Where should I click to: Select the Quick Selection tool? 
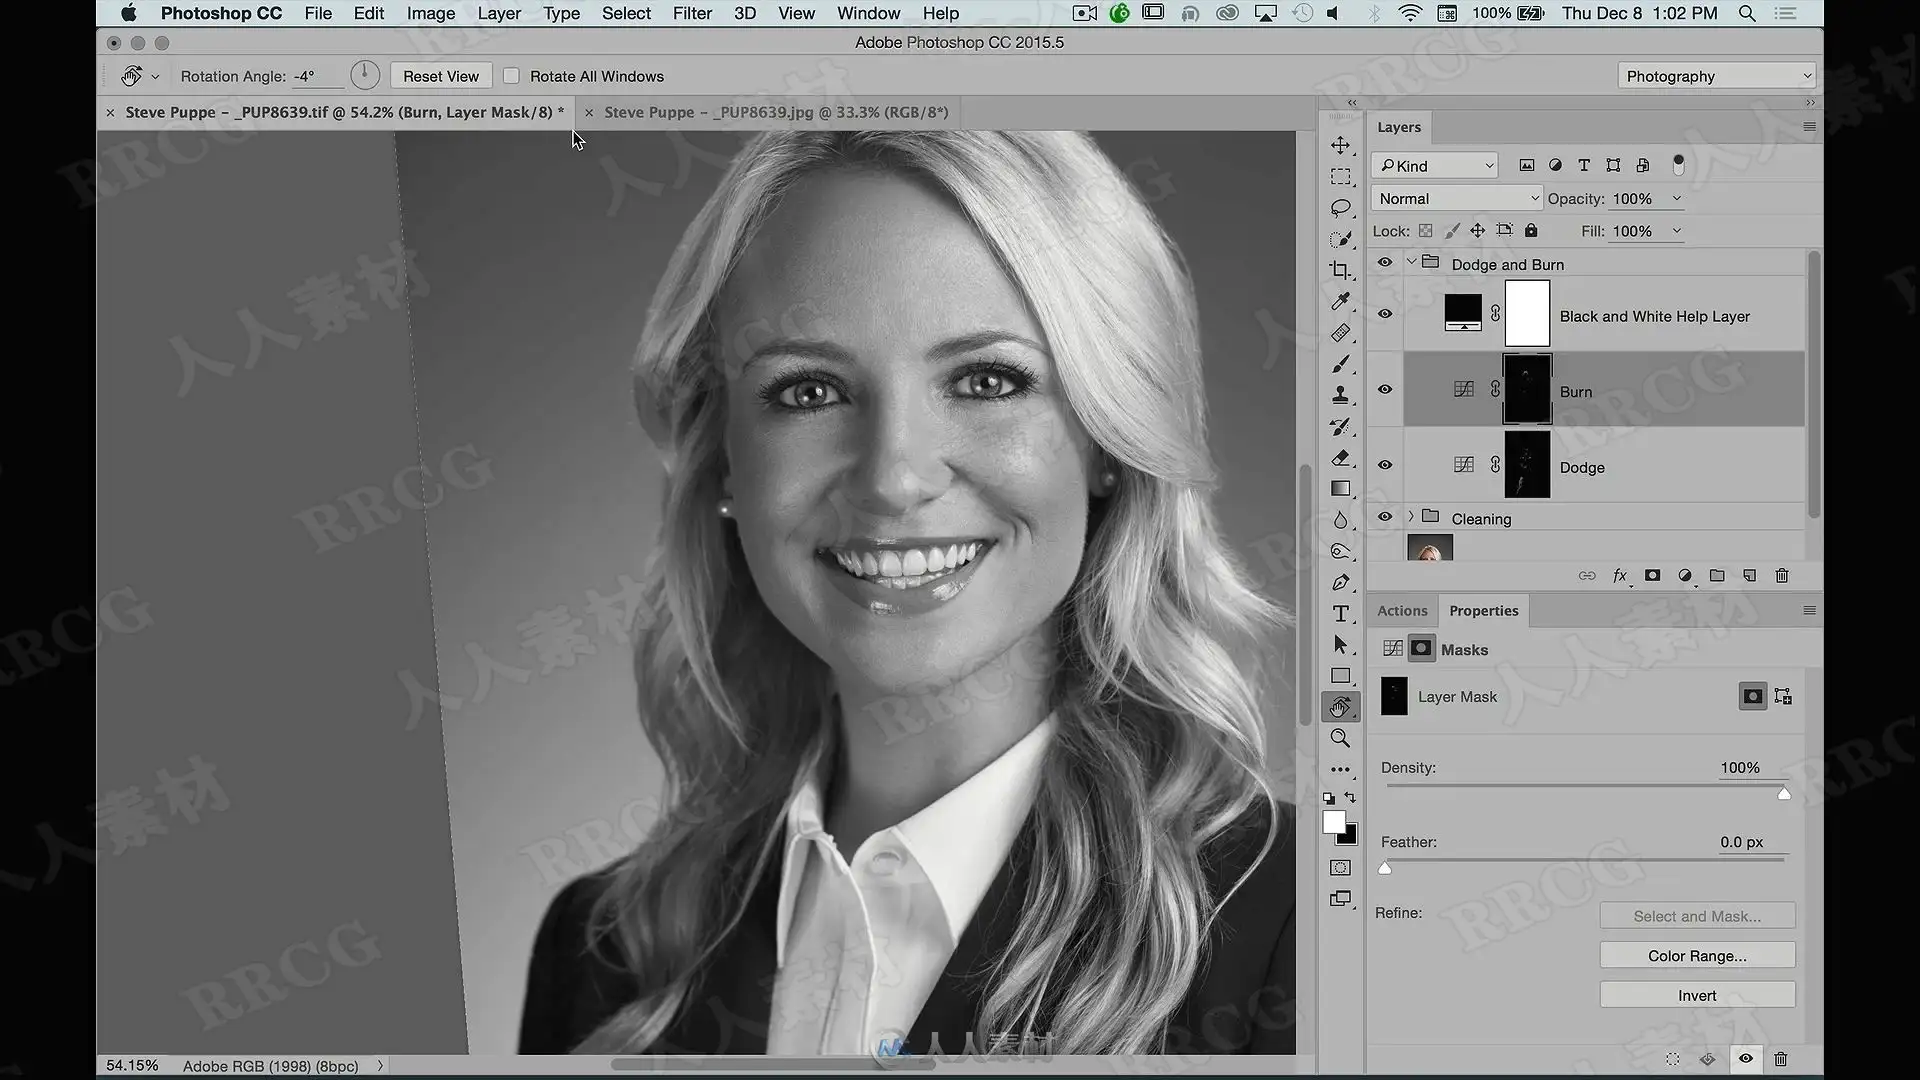click(x=1340, y=239)
